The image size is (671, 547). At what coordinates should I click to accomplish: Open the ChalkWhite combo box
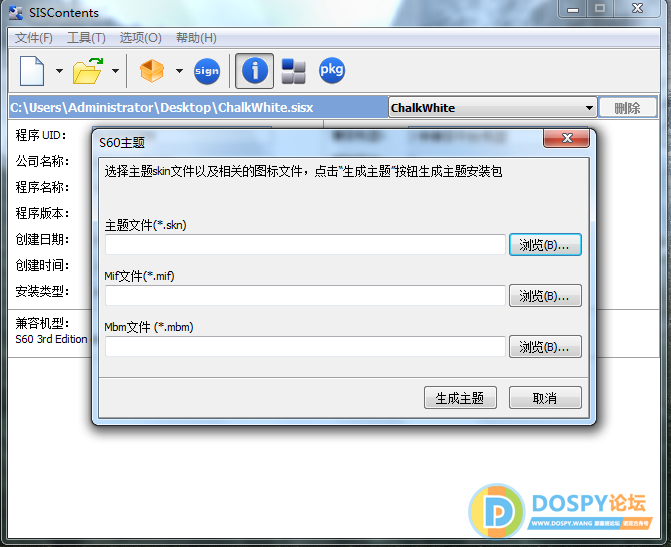pos(492,108)
